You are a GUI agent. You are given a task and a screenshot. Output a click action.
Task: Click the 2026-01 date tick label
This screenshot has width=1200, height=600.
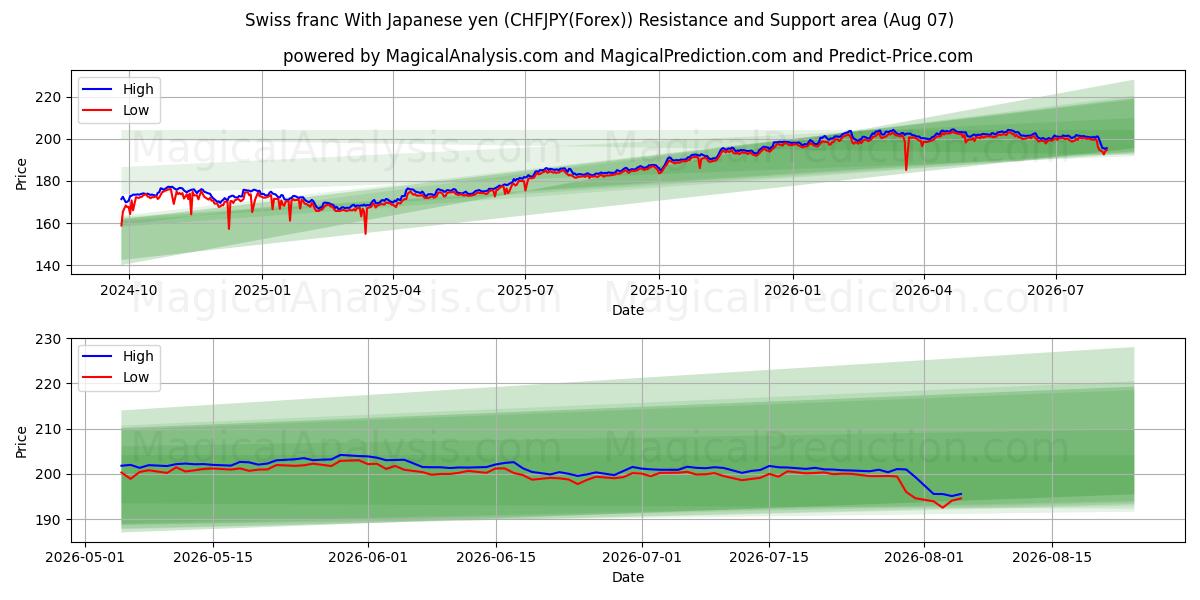(793, 291)
